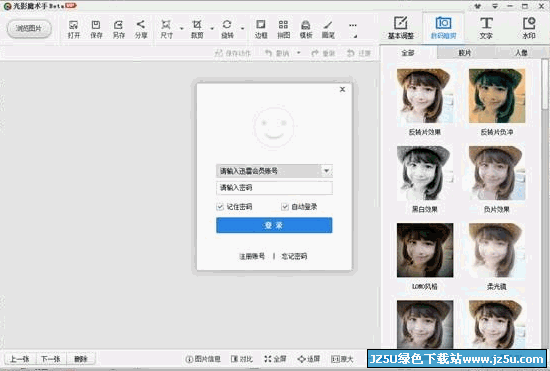Expand the 撤销 history dropdown arrow
550x371 pixels.
click(x=299, y=53)
